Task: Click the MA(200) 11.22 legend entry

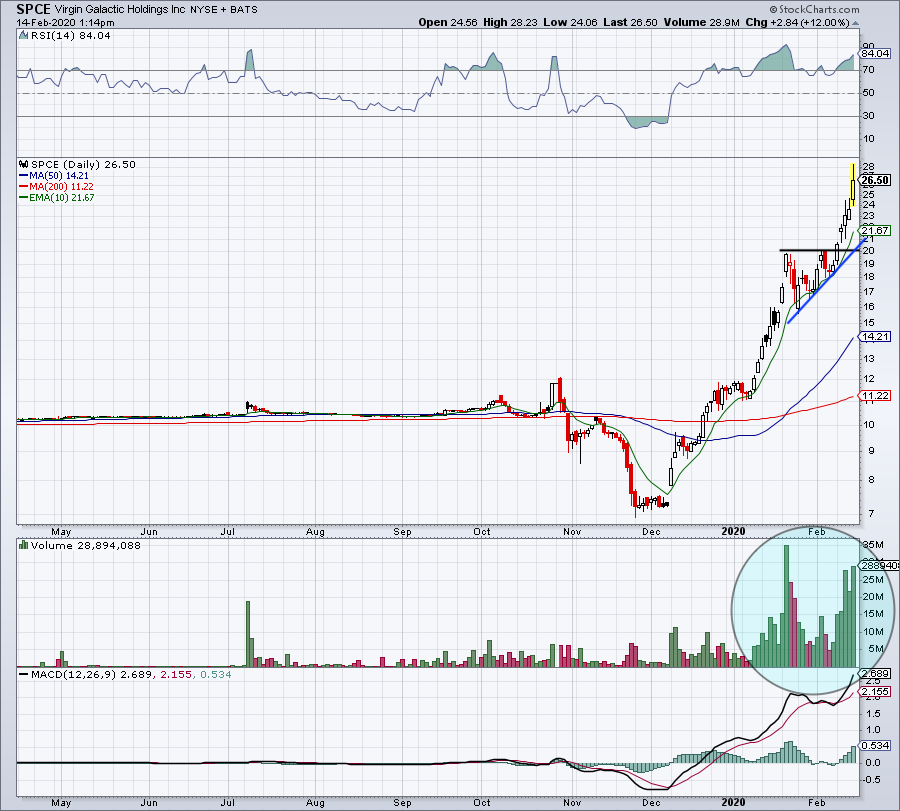Action: (56, 187)
